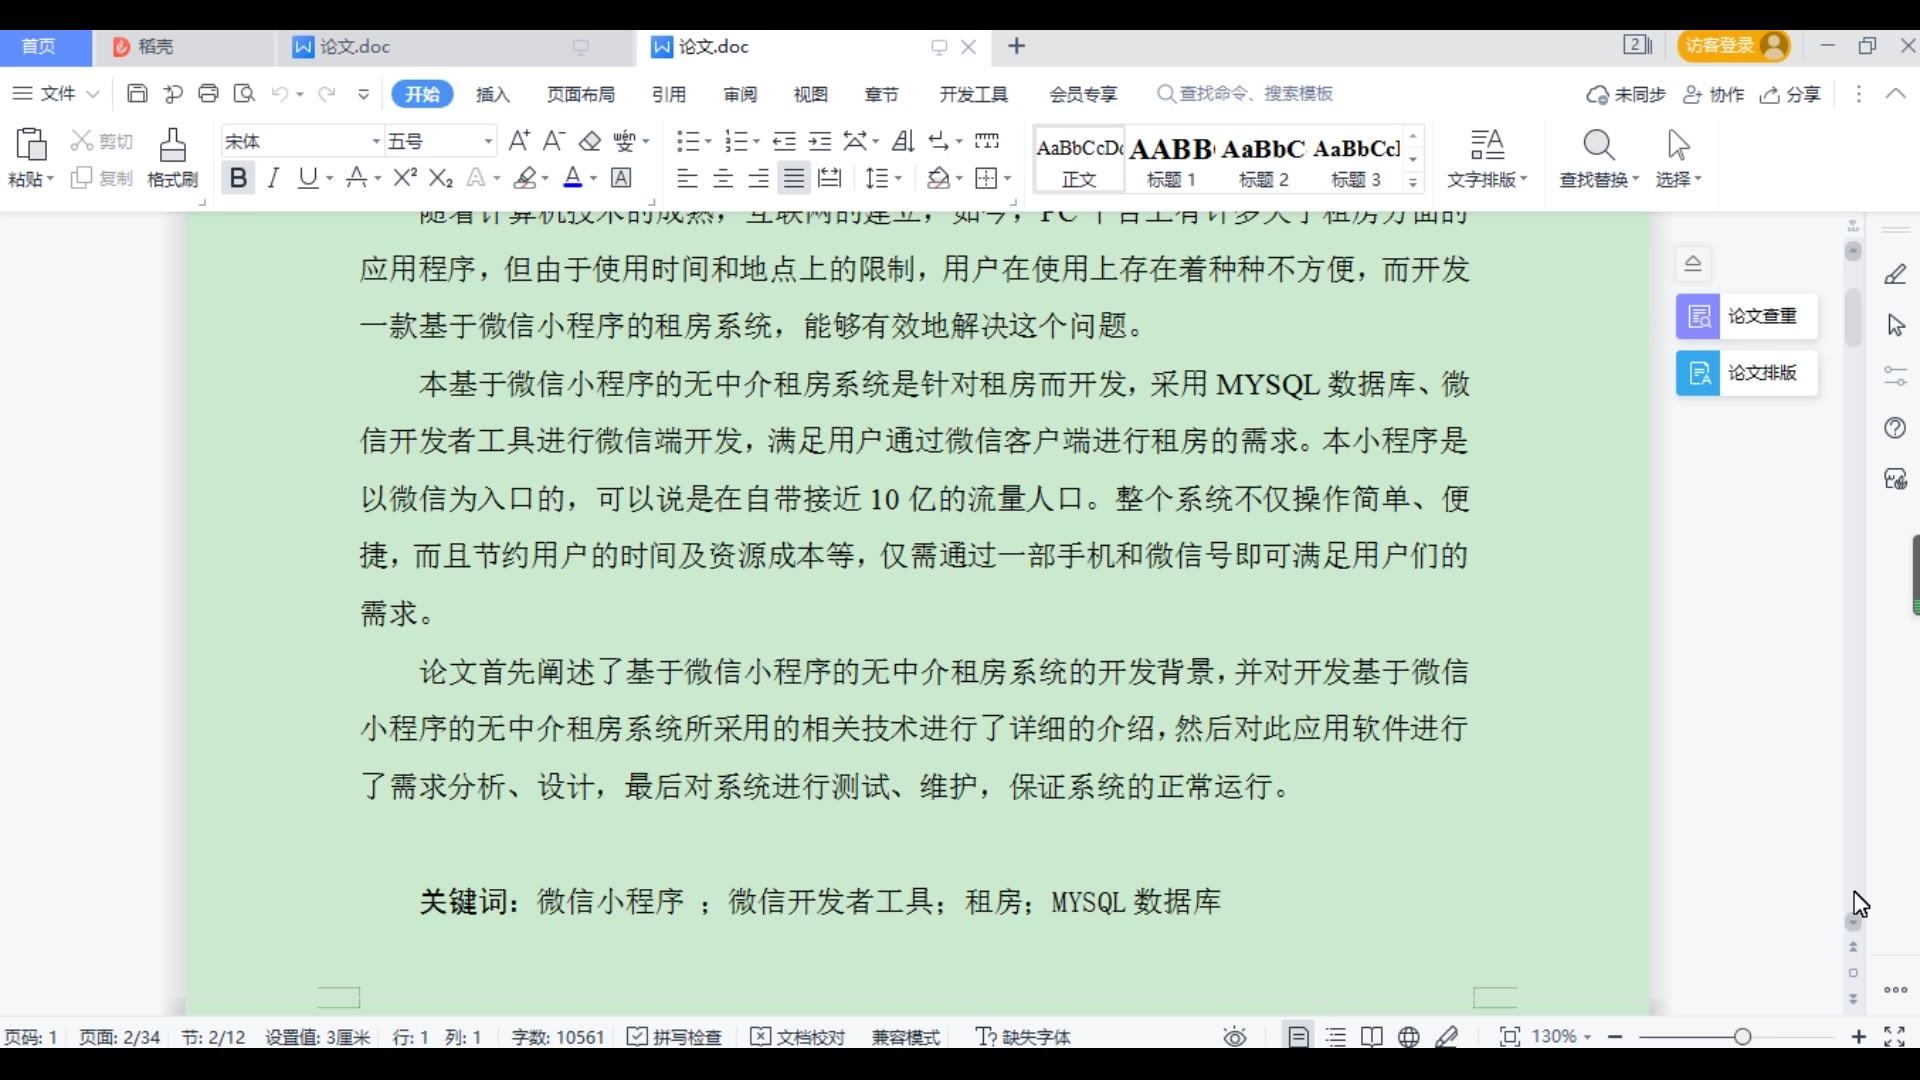
Task: Click the print preview icon
Action: [x=244, y=94]
